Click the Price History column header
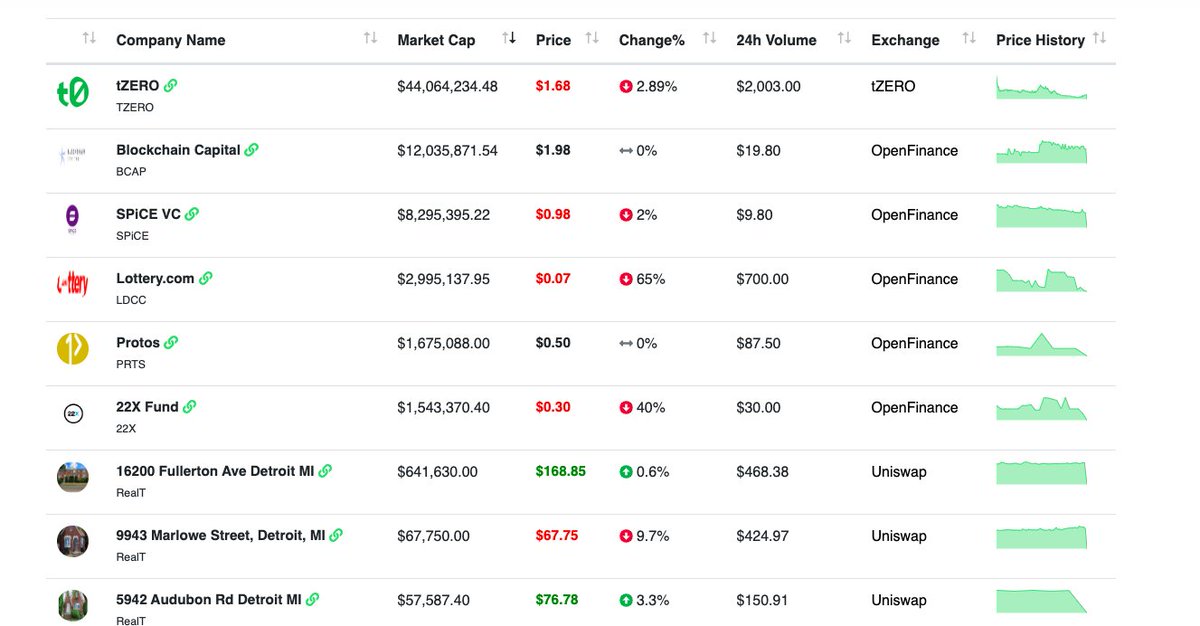The image size is (1200, 626). pos(1040,40)
